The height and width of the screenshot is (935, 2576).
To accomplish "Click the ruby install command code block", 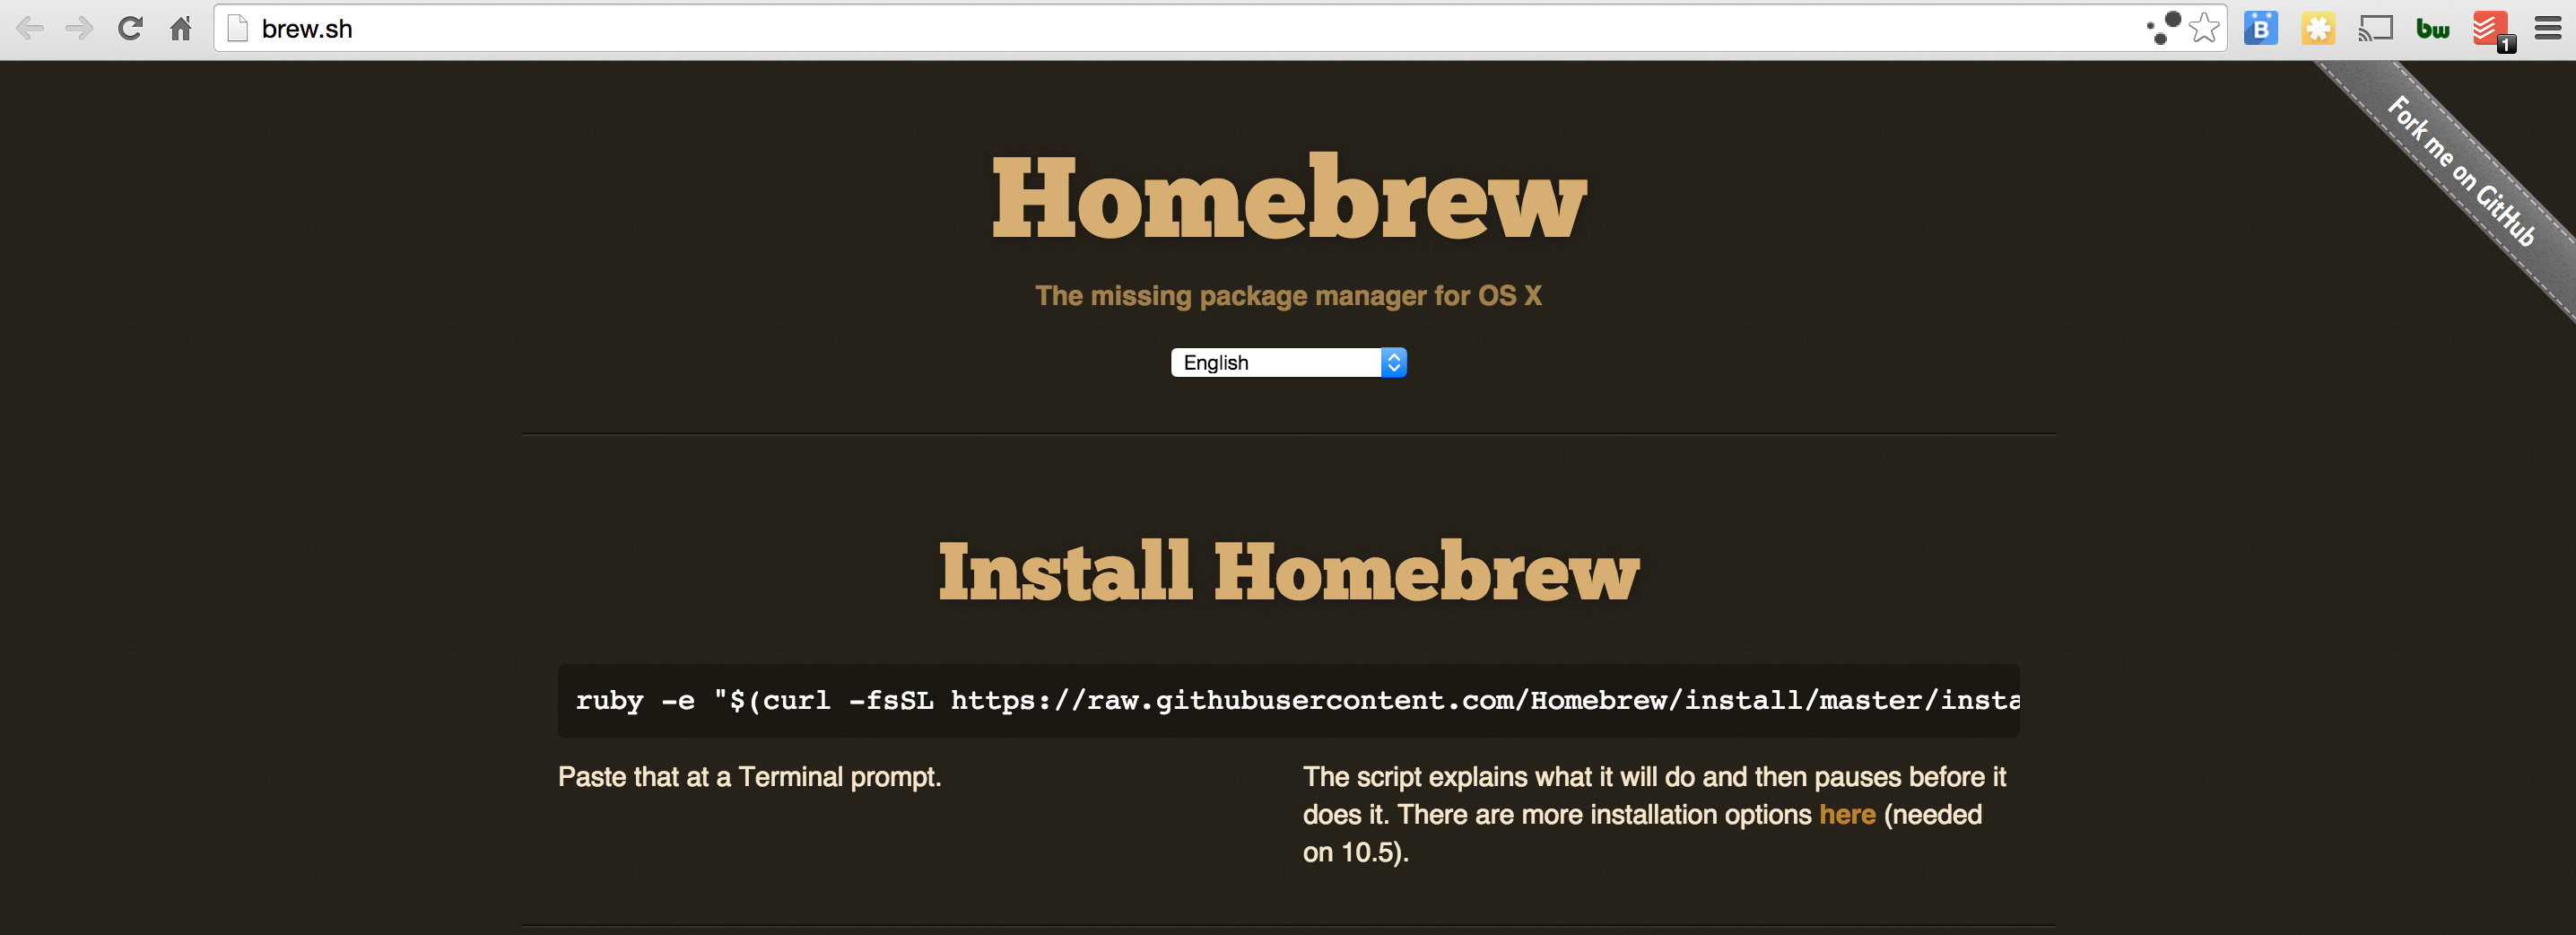I will [1288, 700].
